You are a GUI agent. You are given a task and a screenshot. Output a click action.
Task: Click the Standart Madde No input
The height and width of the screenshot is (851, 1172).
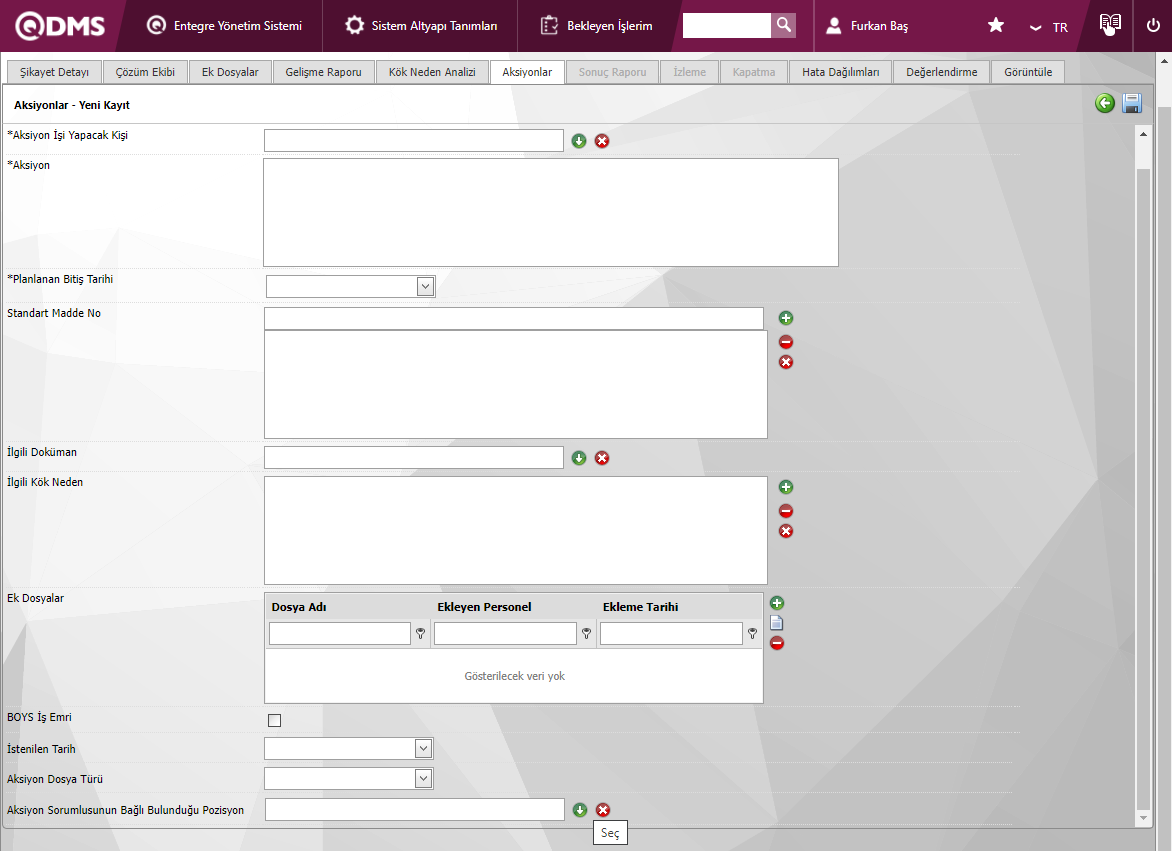[x=513, y=318]
